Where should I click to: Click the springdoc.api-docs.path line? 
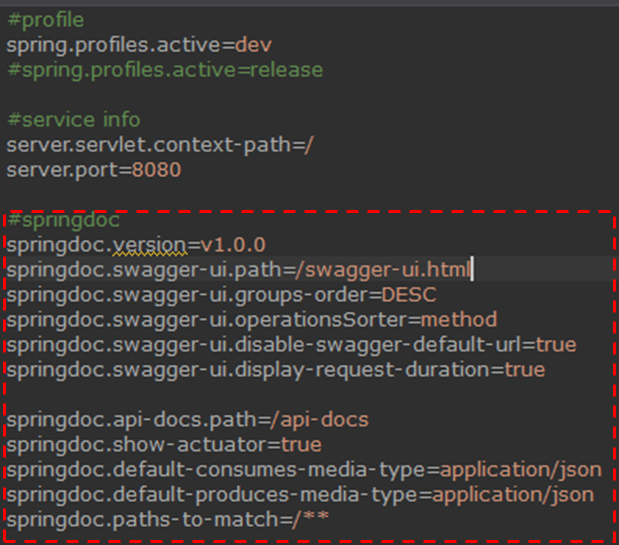click(188, 420)
